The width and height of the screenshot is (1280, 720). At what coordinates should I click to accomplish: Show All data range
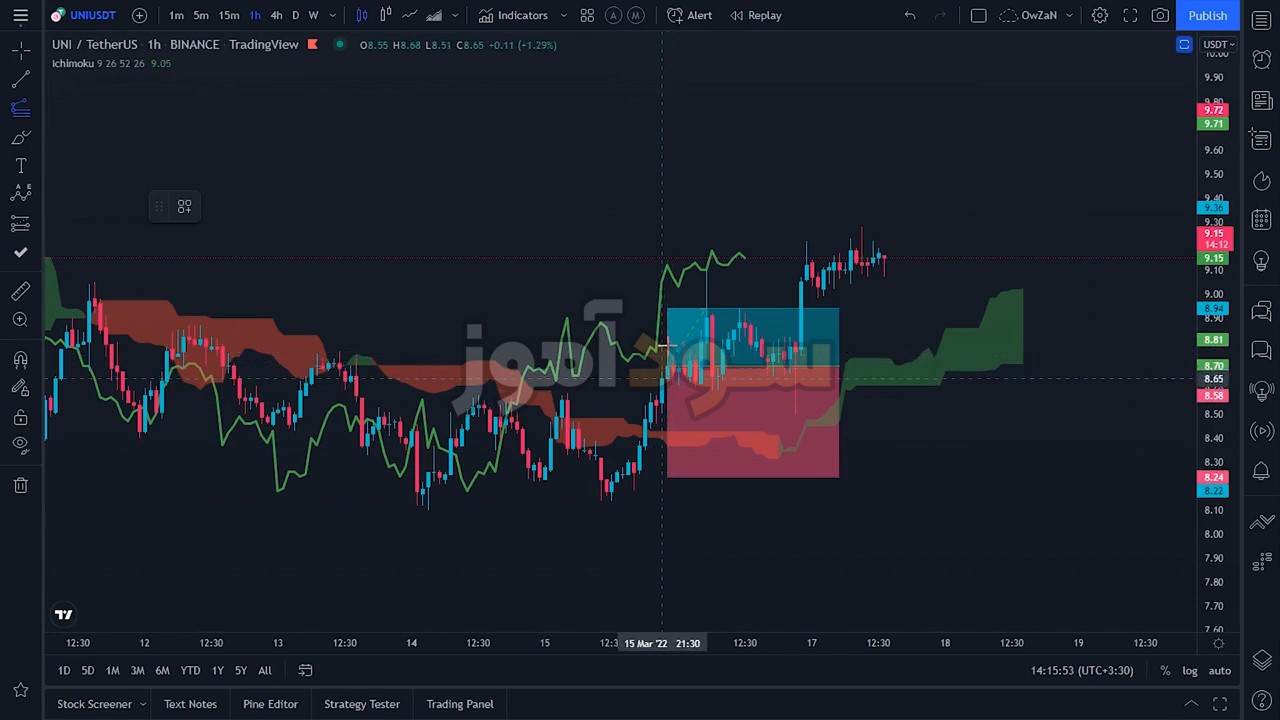click(265, 671)
